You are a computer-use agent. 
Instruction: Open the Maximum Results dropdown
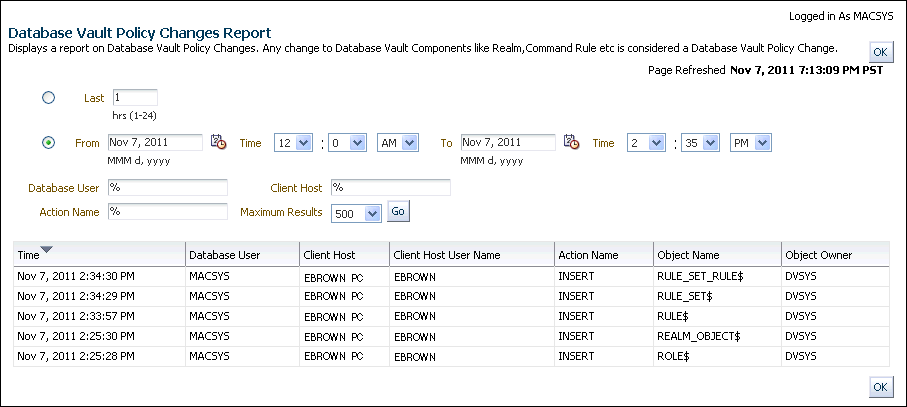[x=356, y=213]
